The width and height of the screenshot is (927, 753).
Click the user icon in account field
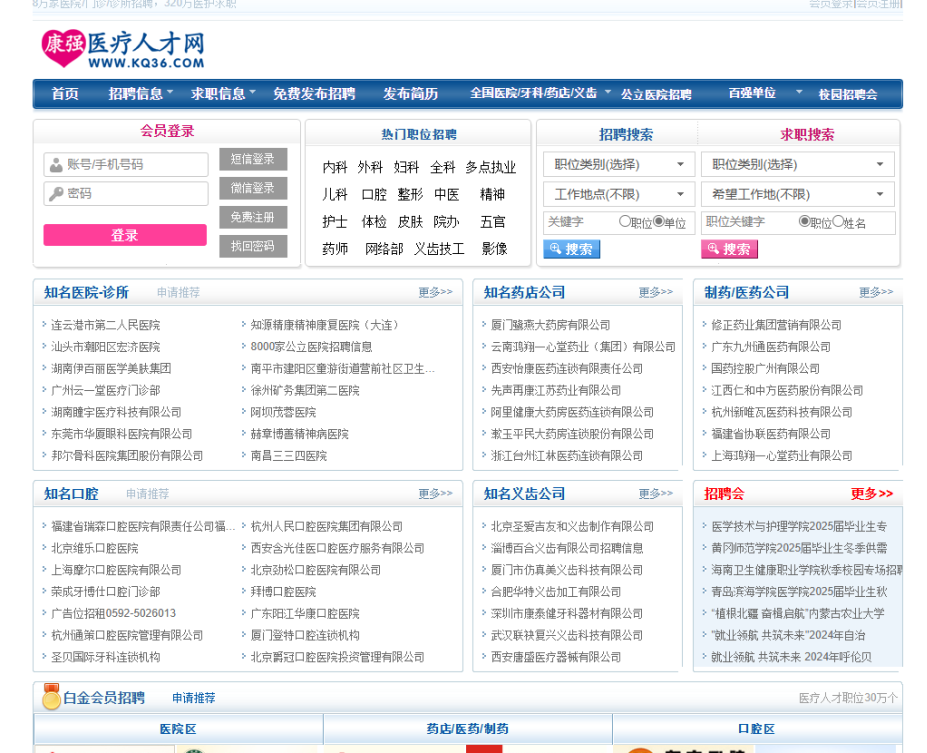pyautogui.click(x=55, y=165)
